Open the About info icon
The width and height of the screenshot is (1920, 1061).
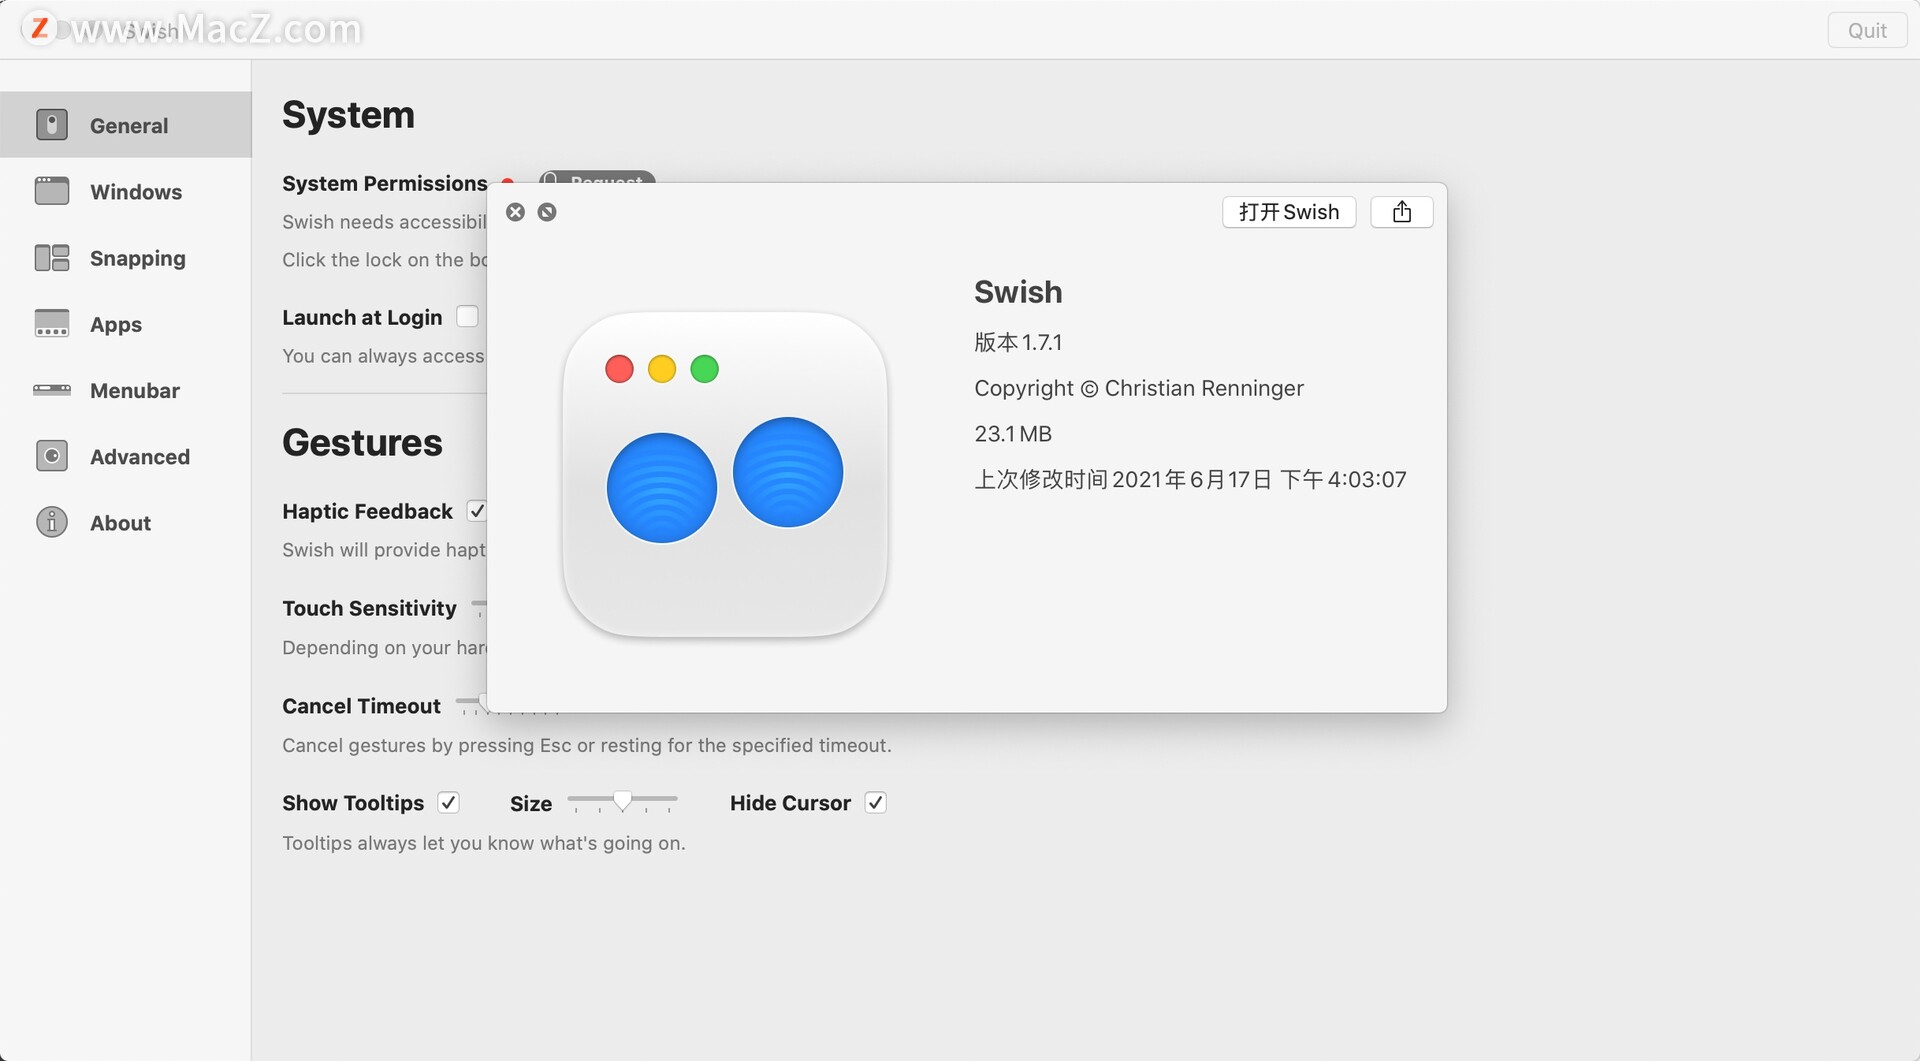tap(52, 522)
